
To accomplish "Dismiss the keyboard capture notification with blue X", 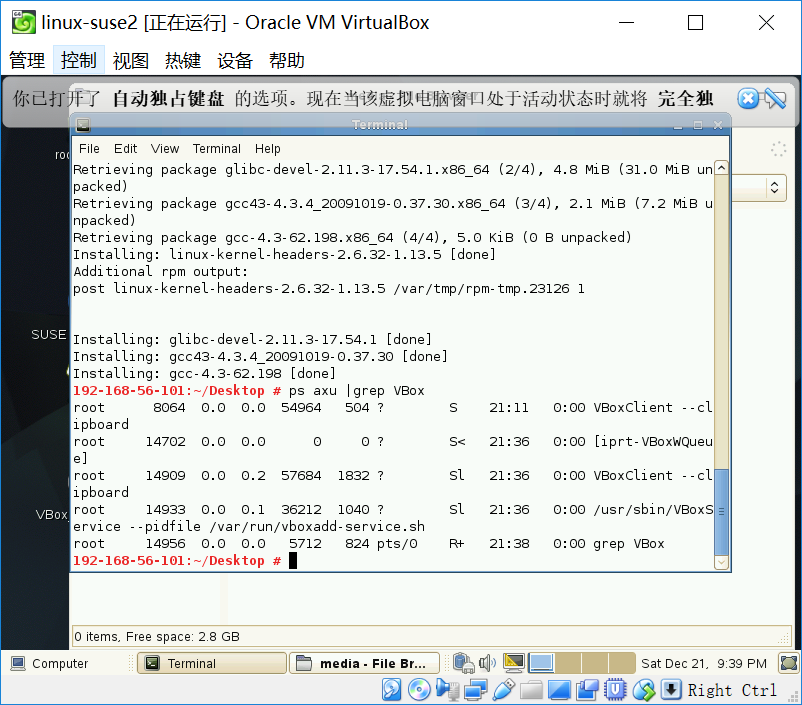I will [x=748, y=98].
